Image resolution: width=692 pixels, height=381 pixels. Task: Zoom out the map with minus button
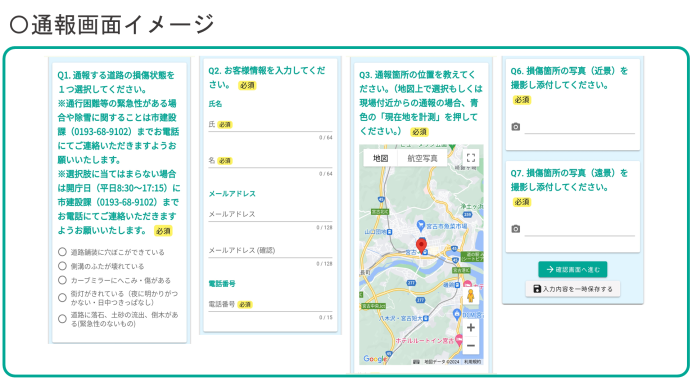coord(471,346)
